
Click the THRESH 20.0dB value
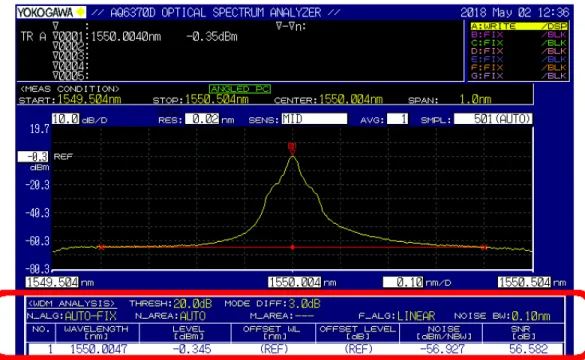click(x=193, y=304)
